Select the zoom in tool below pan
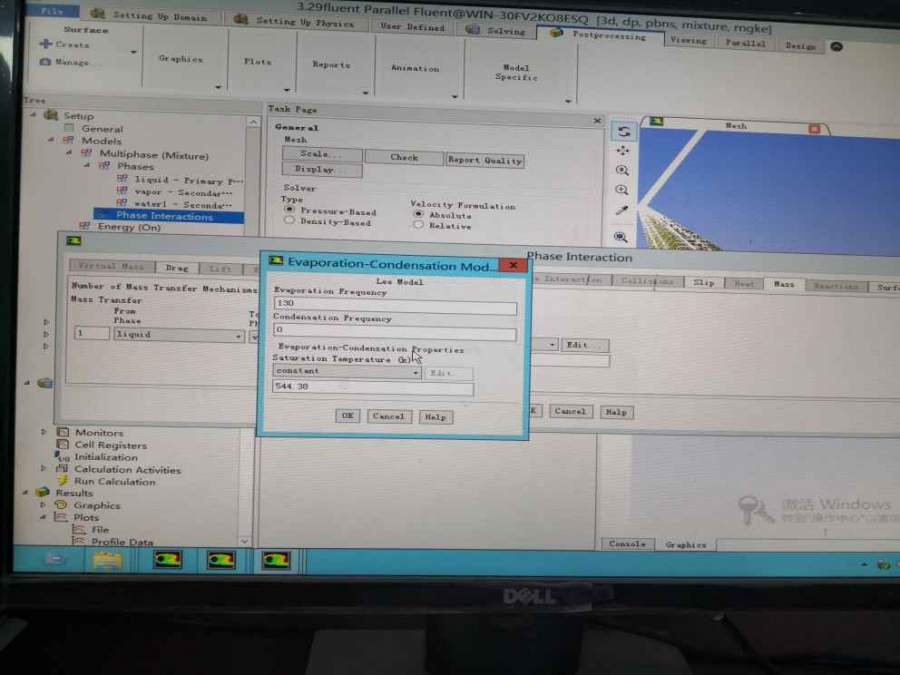900x675 pixels. 622,170
